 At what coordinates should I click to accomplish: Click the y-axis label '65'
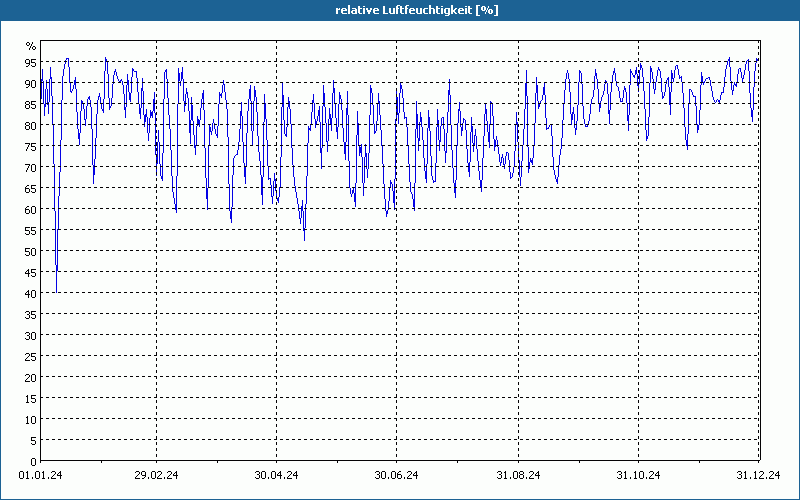(x=31, y=189)
